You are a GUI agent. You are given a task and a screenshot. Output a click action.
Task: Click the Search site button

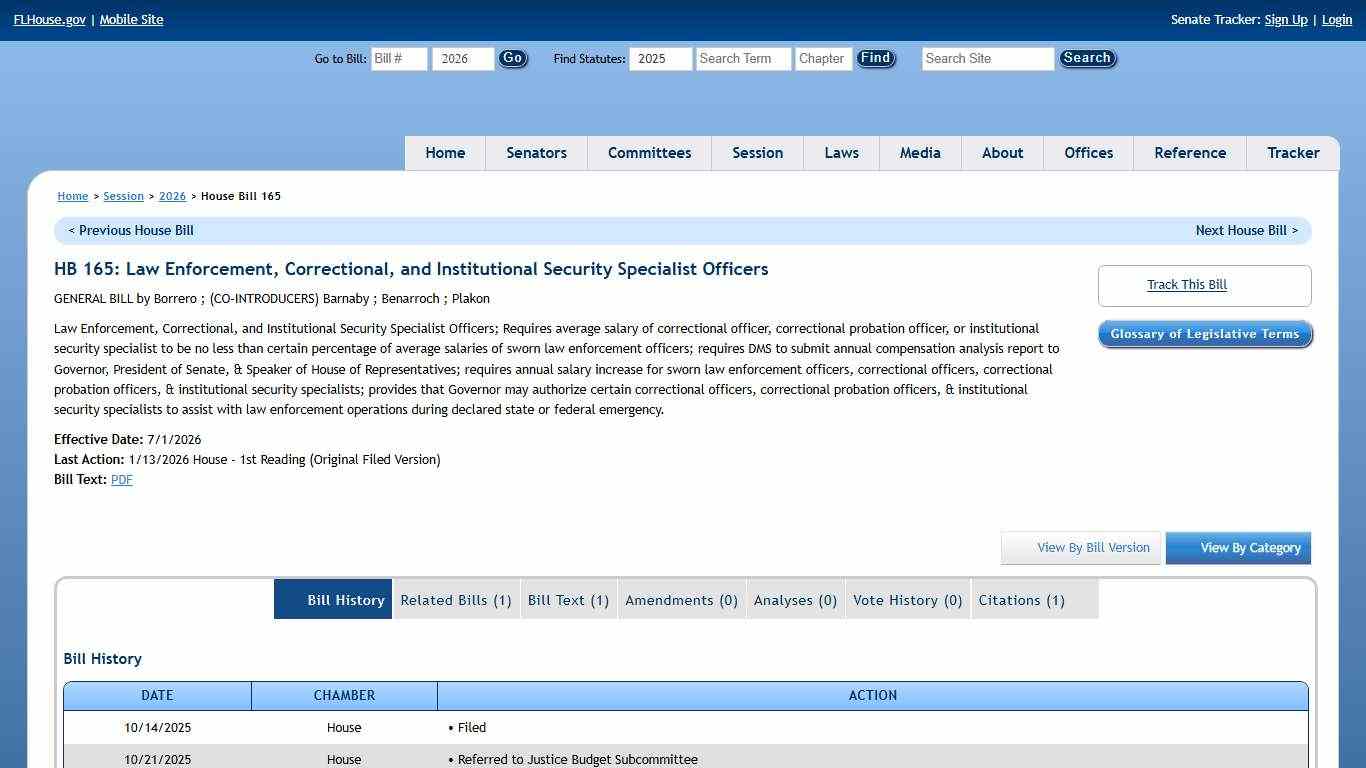[x=1087, y=59]
